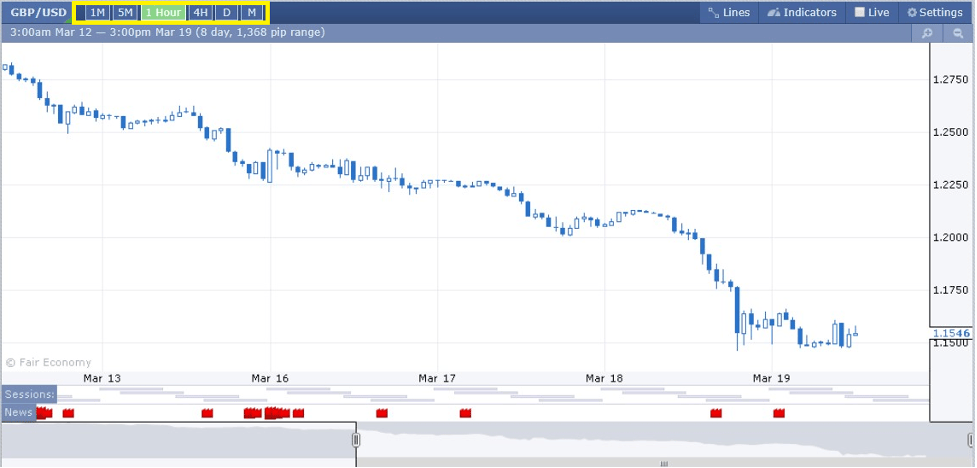Click the 1.2750 price axis label
Viewport: 977px width, 468px height.
point(951,80)
